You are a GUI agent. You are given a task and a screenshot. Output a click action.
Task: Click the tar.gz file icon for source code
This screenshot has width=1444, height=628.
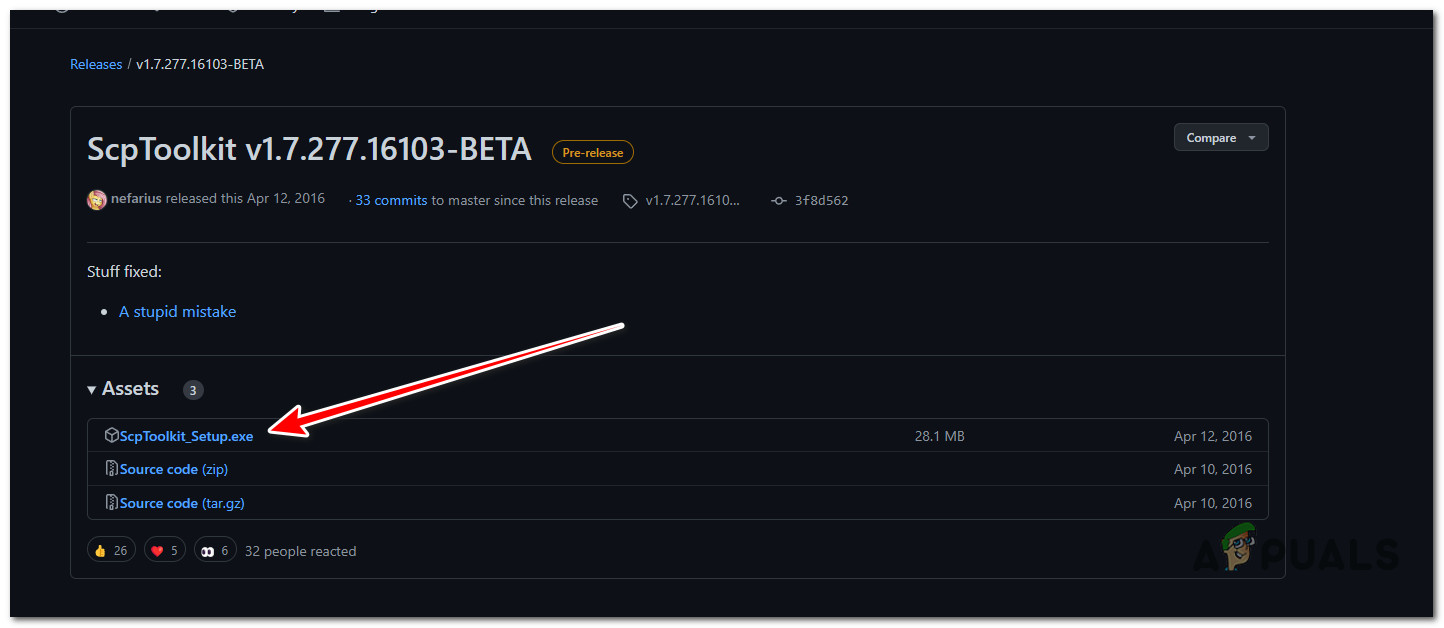point(112,503)
